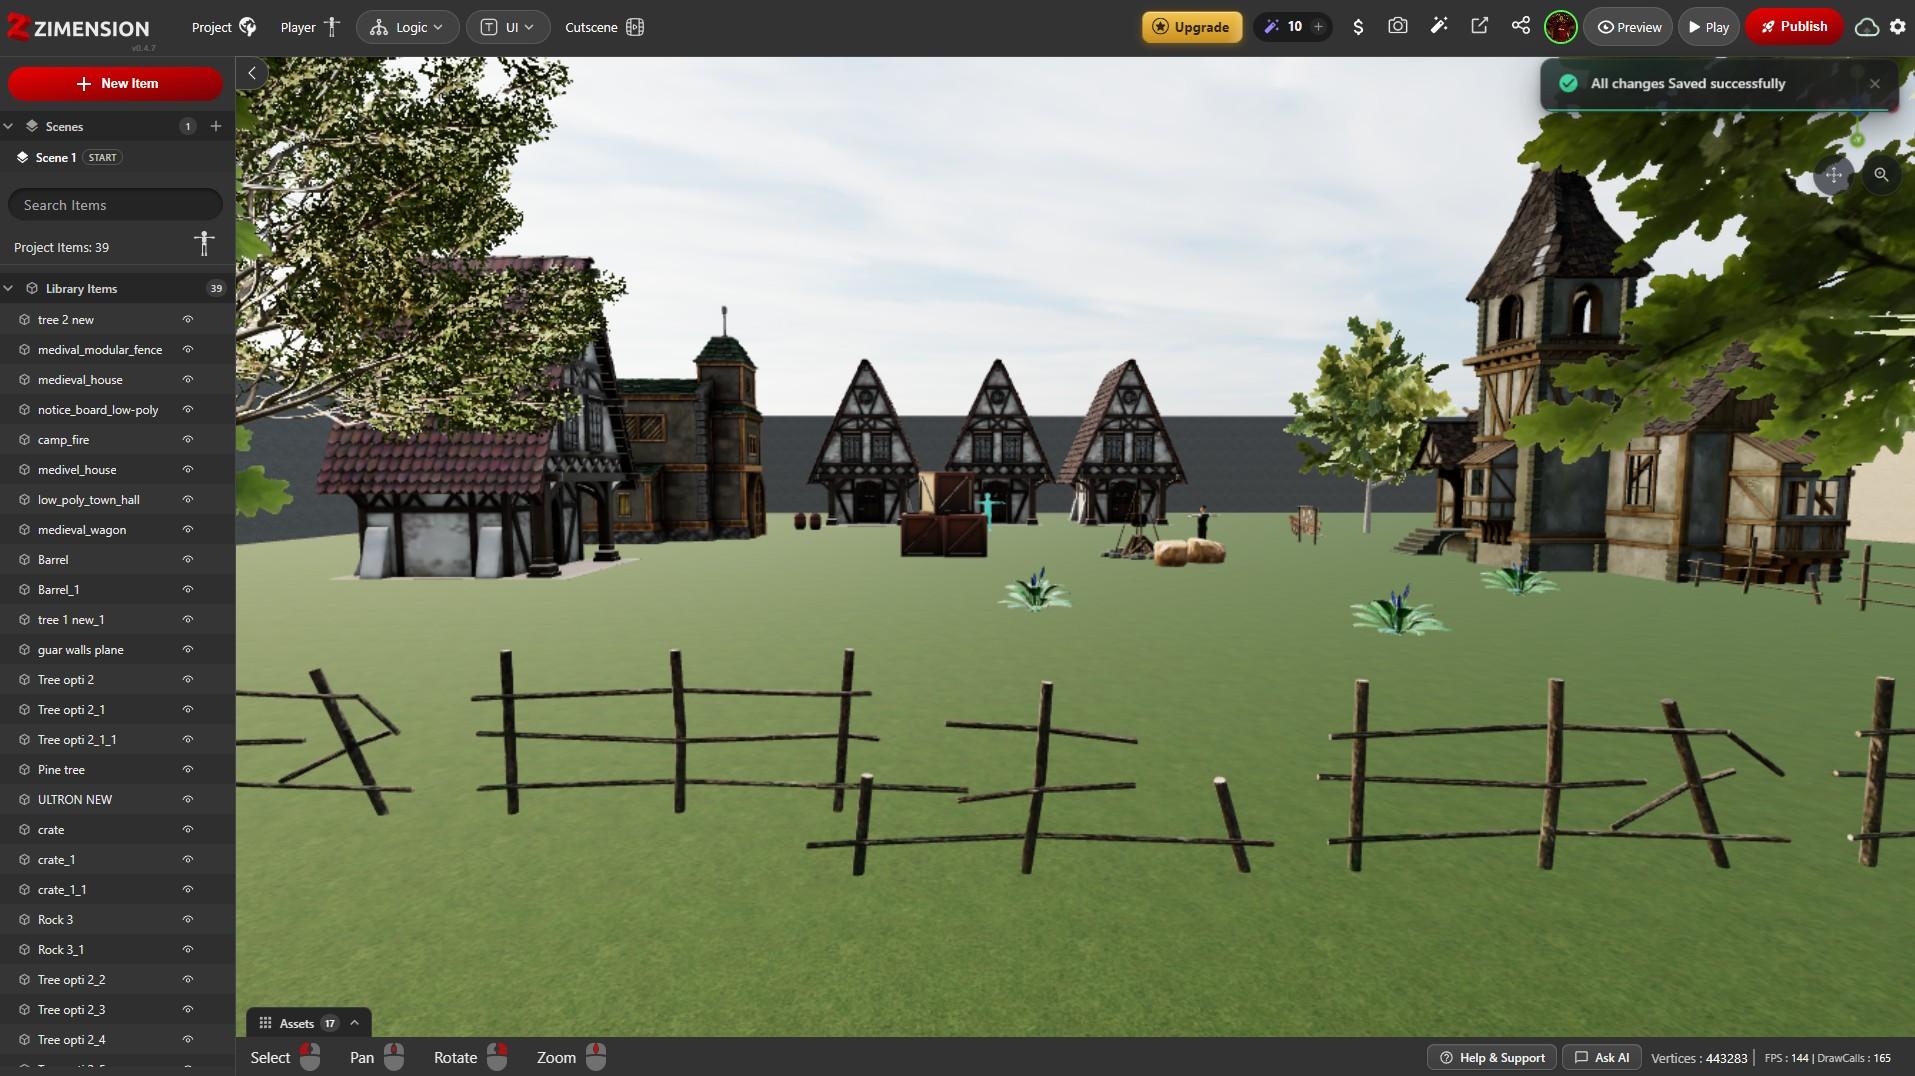
Task: Click the Upgrade button
Action: pos(1192,27)
